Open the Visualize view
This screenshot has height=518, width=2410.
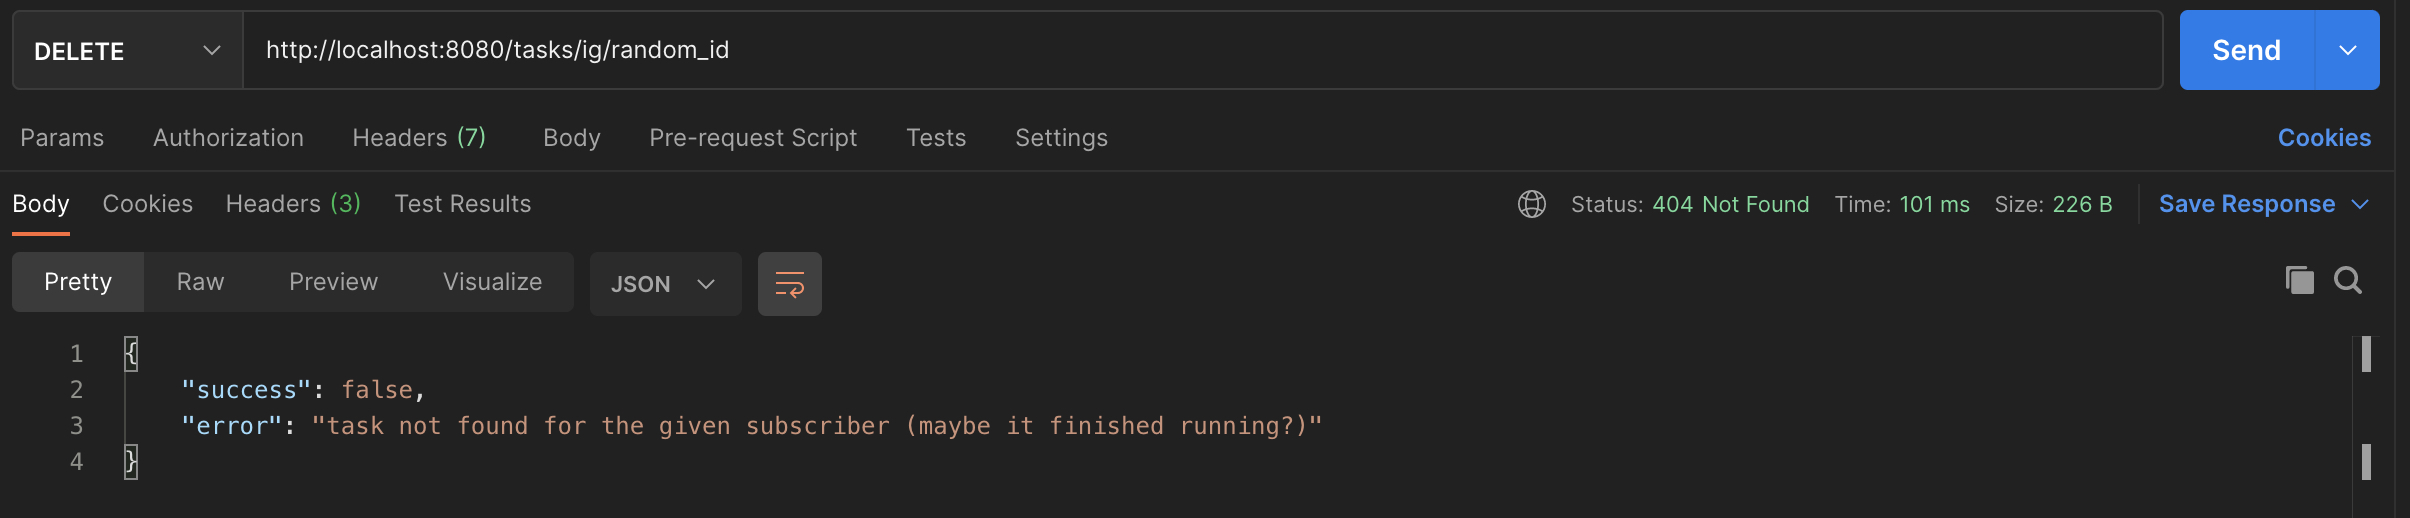click(x=492, y=282)
